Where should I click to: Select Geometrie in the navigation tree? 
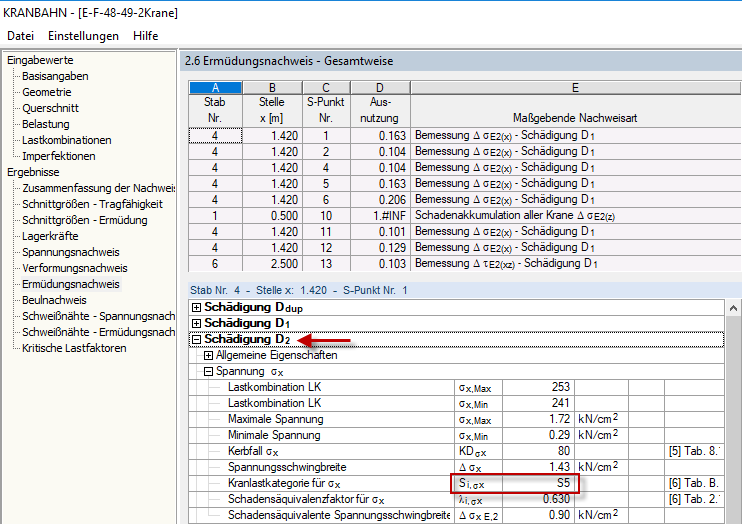(46, 92)
